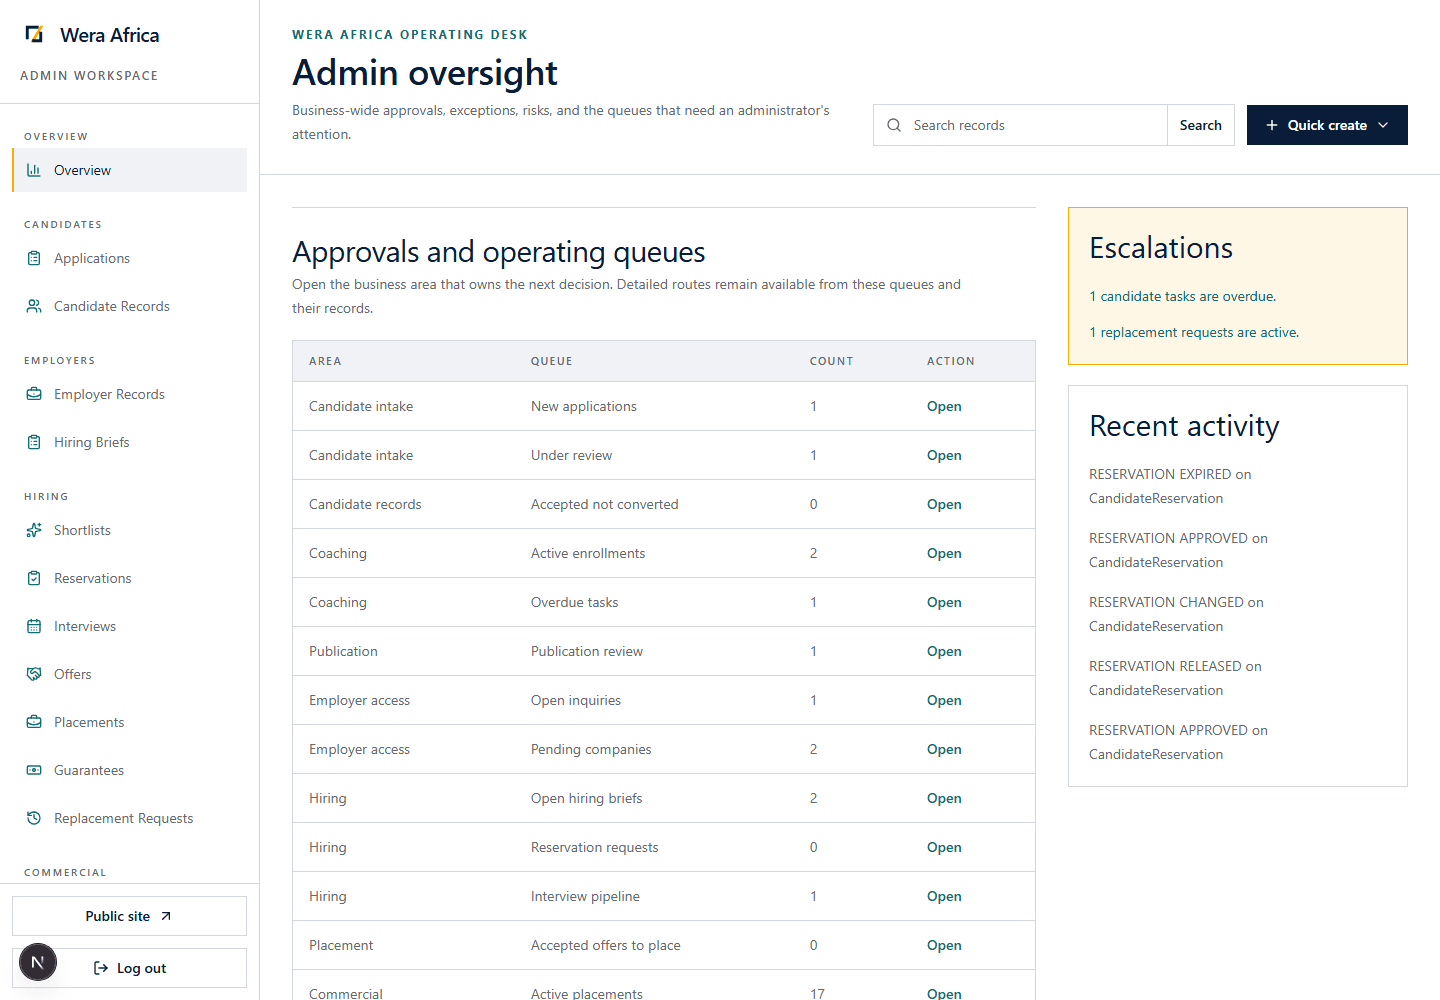Go to Overview in the sidebar
The width and height of the screenshot is (1440, 1000).
[x=130, y=170]
